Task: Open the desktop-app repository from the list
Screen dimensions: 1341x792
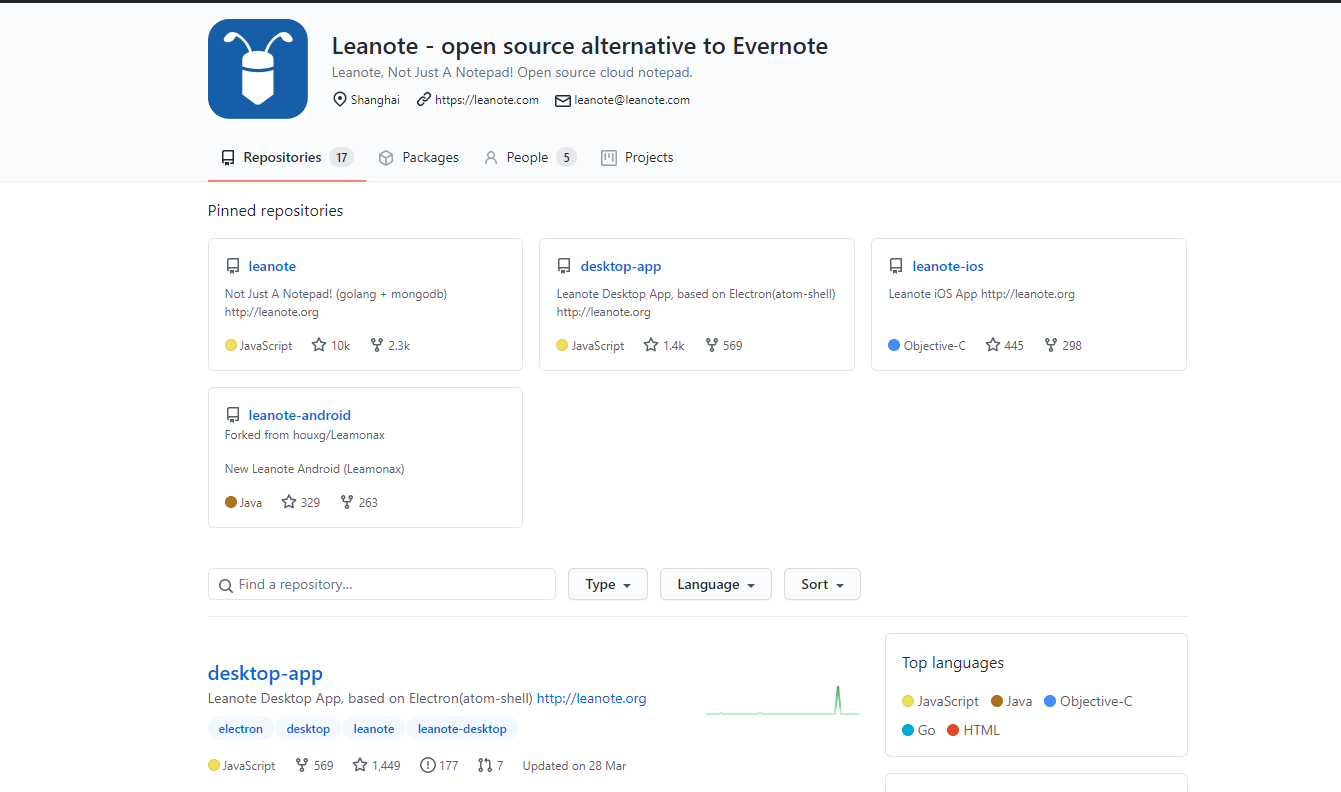Action: (x=265, y=673)
